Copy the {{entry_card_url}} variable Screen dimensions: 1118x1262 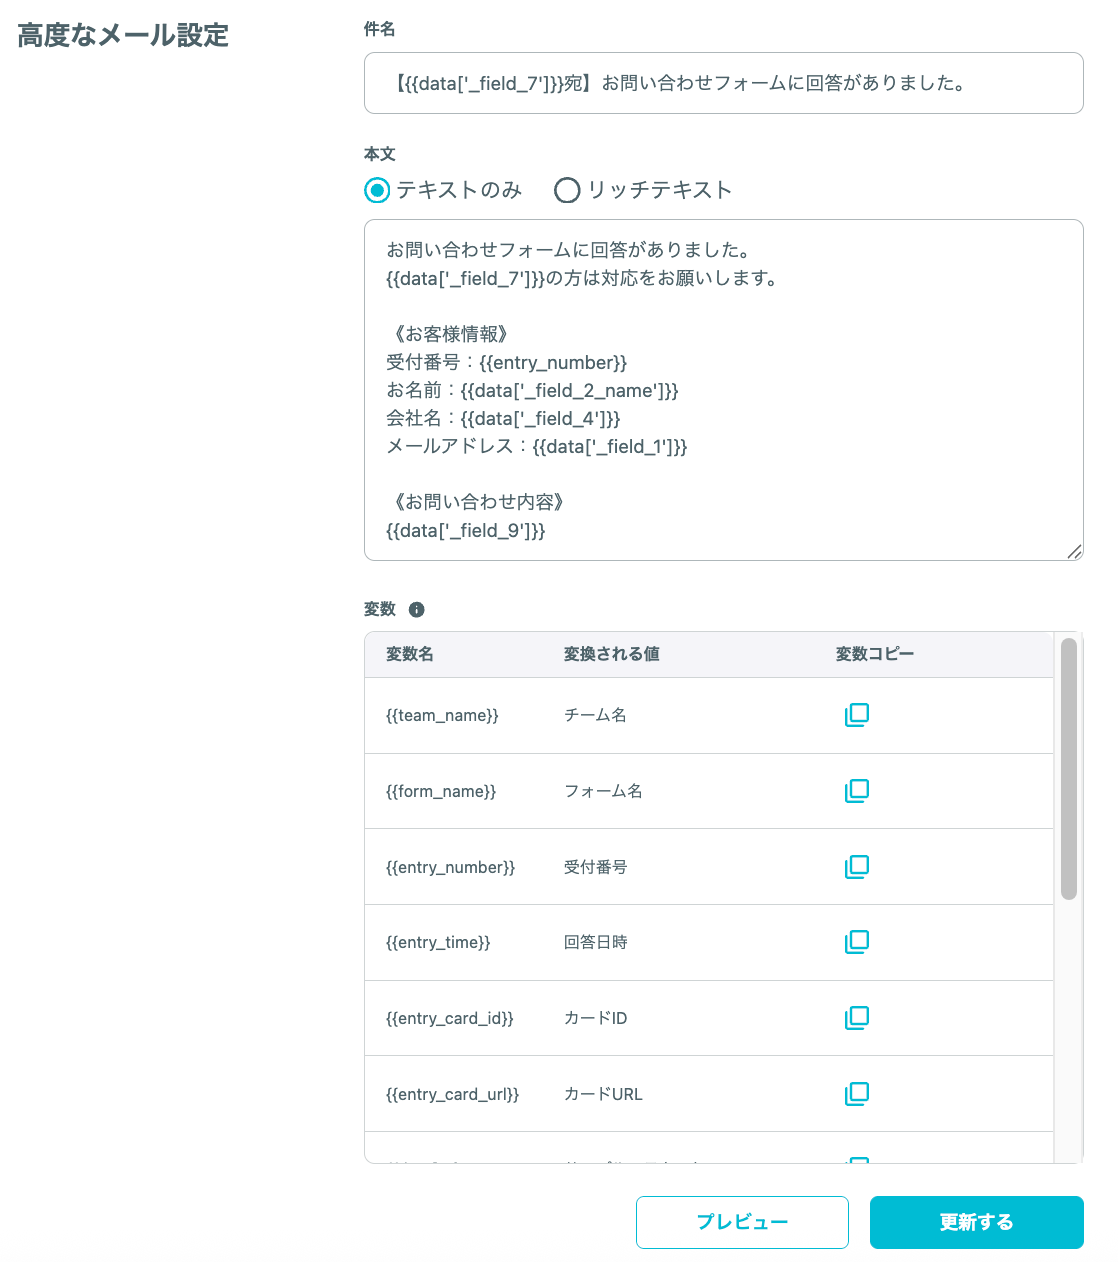[857, 1094]
